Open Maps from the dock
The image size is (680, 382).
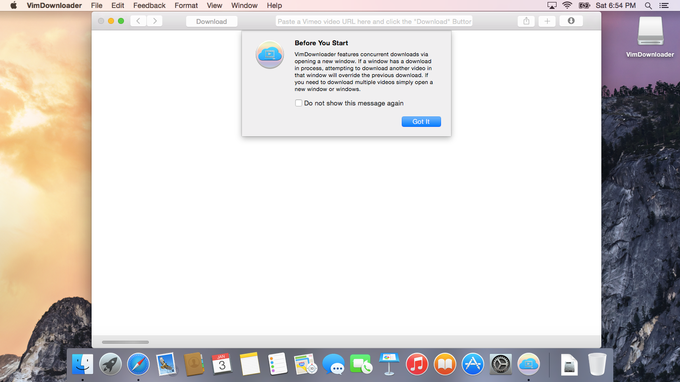point(305,364)
